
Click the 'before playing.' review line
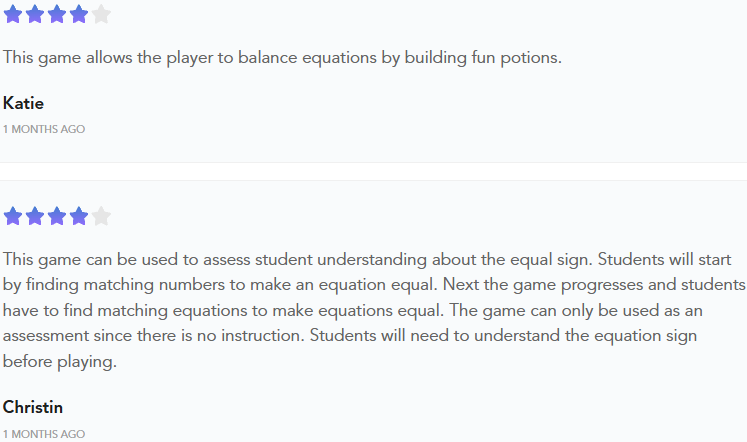click(x=60, y=362)
